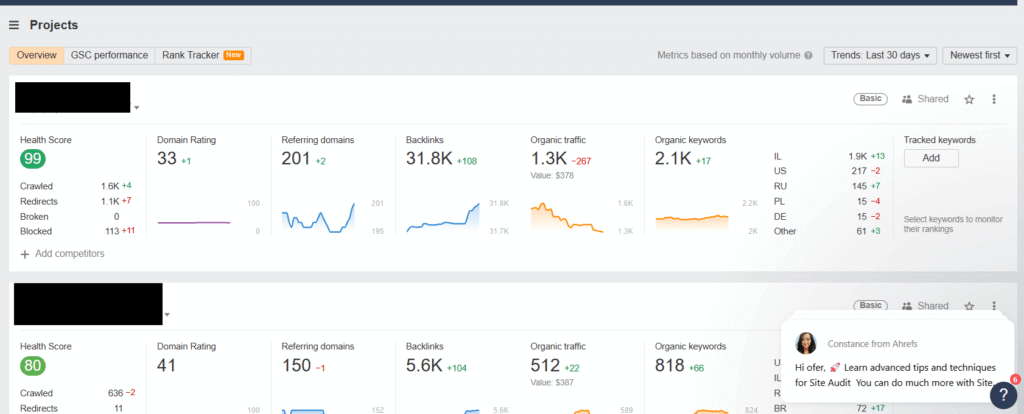Click US keywords value 217
1024x414 pixels.
click(859, 171)
